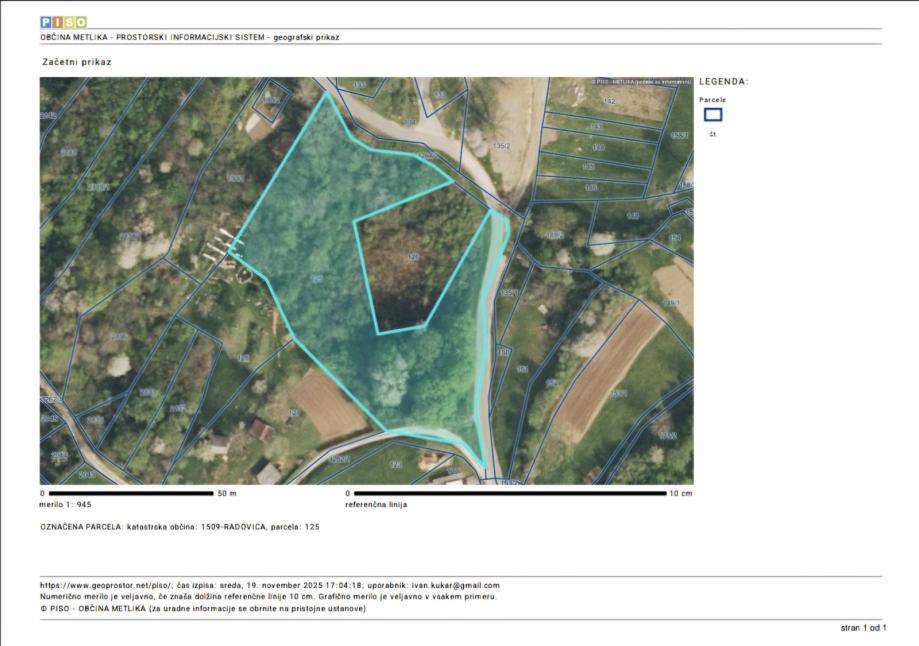Click parcel label 135/2 on the road
The width and height of the screenshot is (919, 646).
pyautogui.click(x=502, y=146)
